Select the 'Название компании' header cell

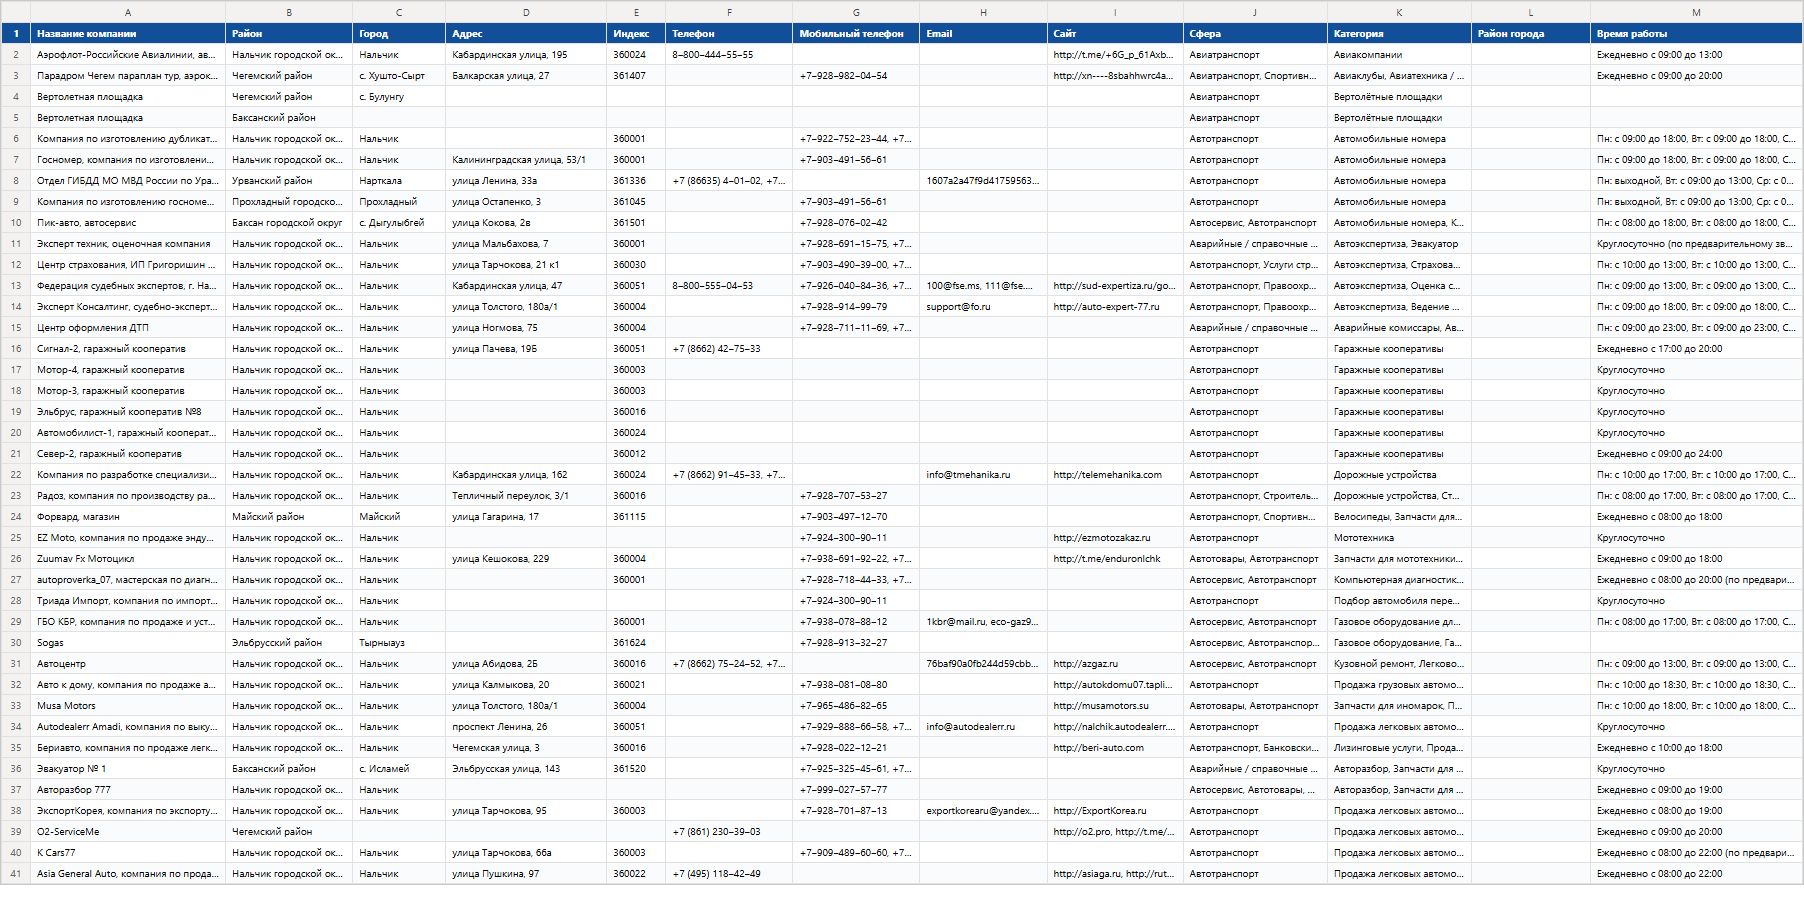128,34
